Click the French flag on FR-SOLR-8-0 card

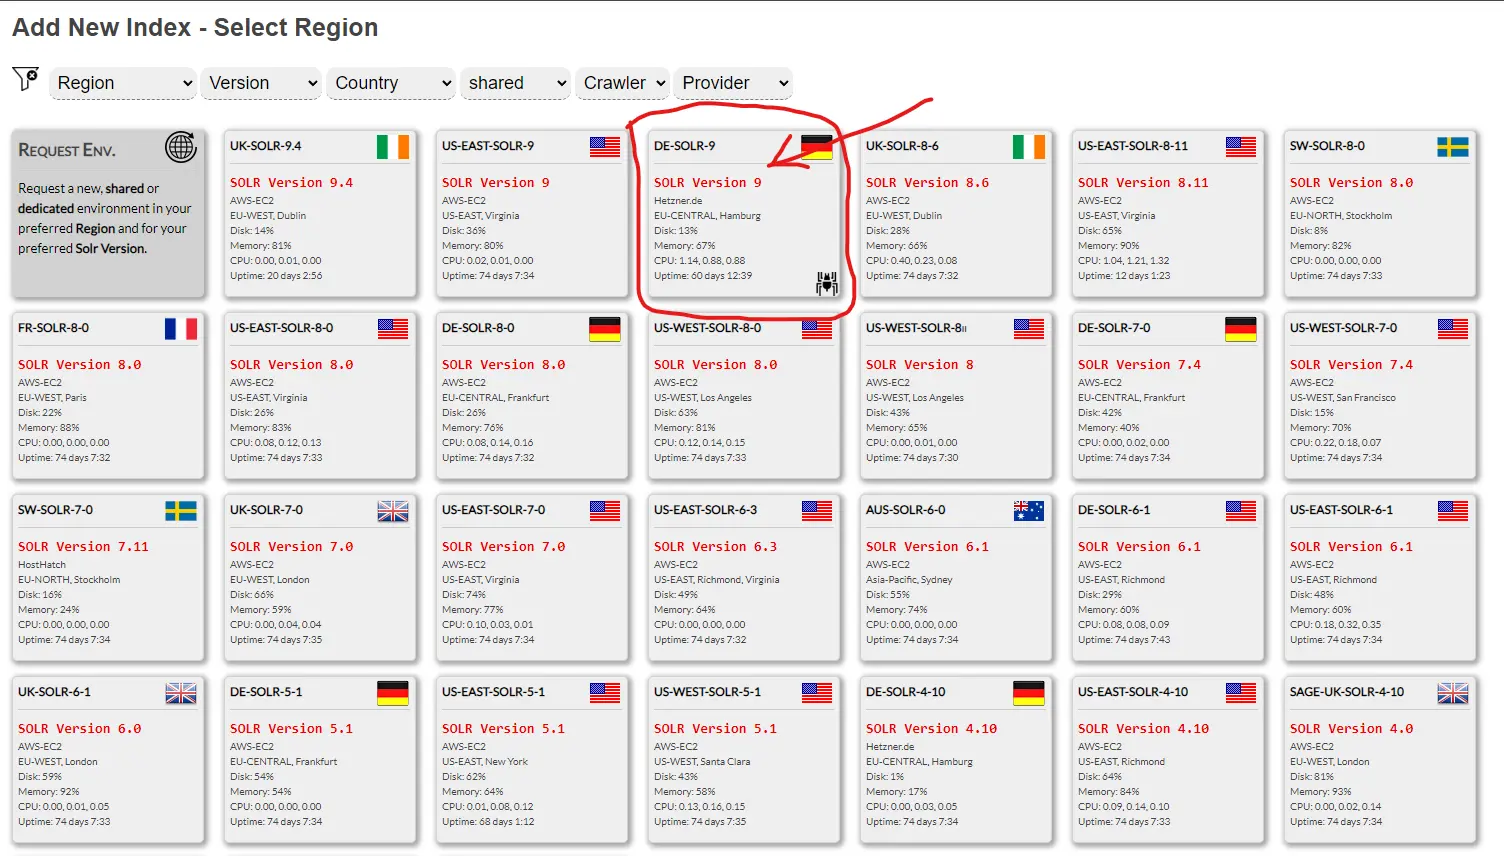181,329
